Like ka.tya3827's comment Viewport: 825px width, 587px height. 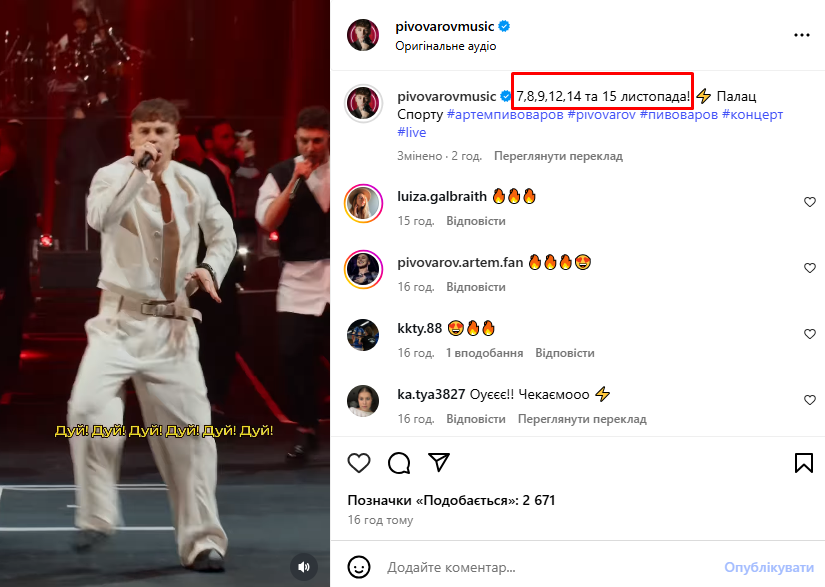point(810,400)
